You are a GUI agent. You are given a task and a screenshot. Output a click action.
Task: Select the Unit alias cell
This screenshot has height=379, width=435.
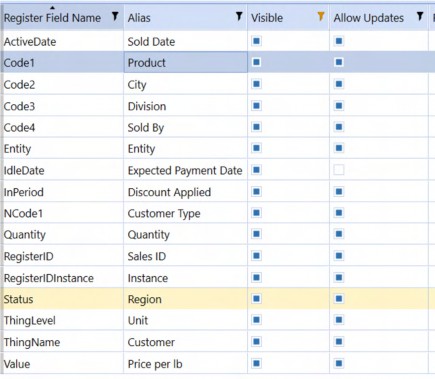click(185, 320)
